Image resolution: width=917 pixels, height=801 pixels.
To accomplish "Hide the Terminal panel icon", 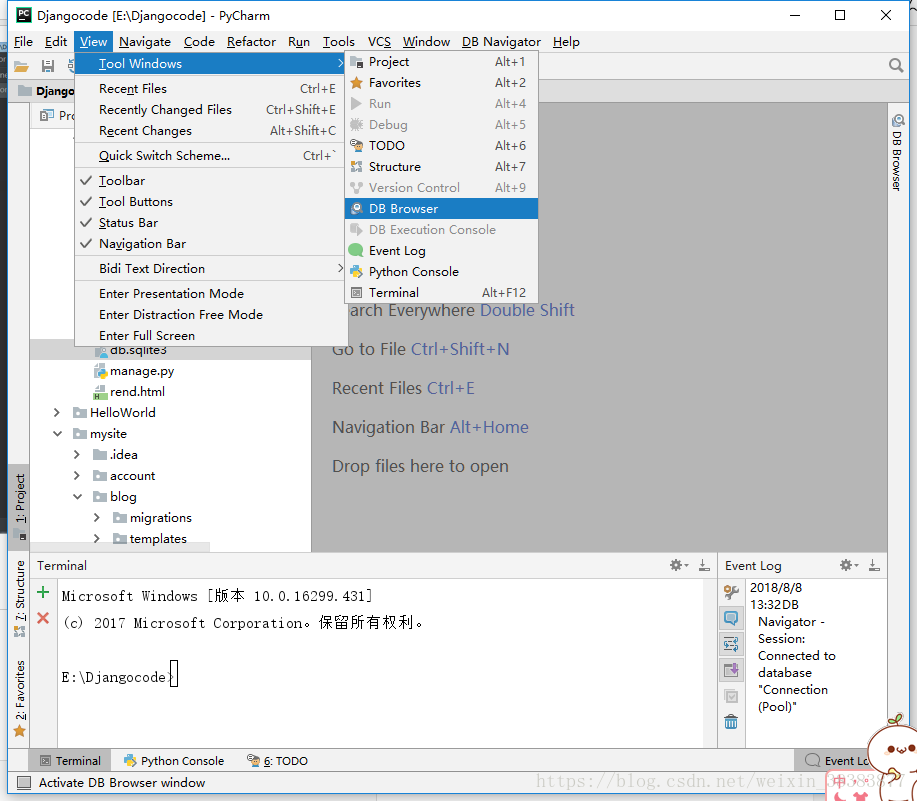I will tap(704, 565).
